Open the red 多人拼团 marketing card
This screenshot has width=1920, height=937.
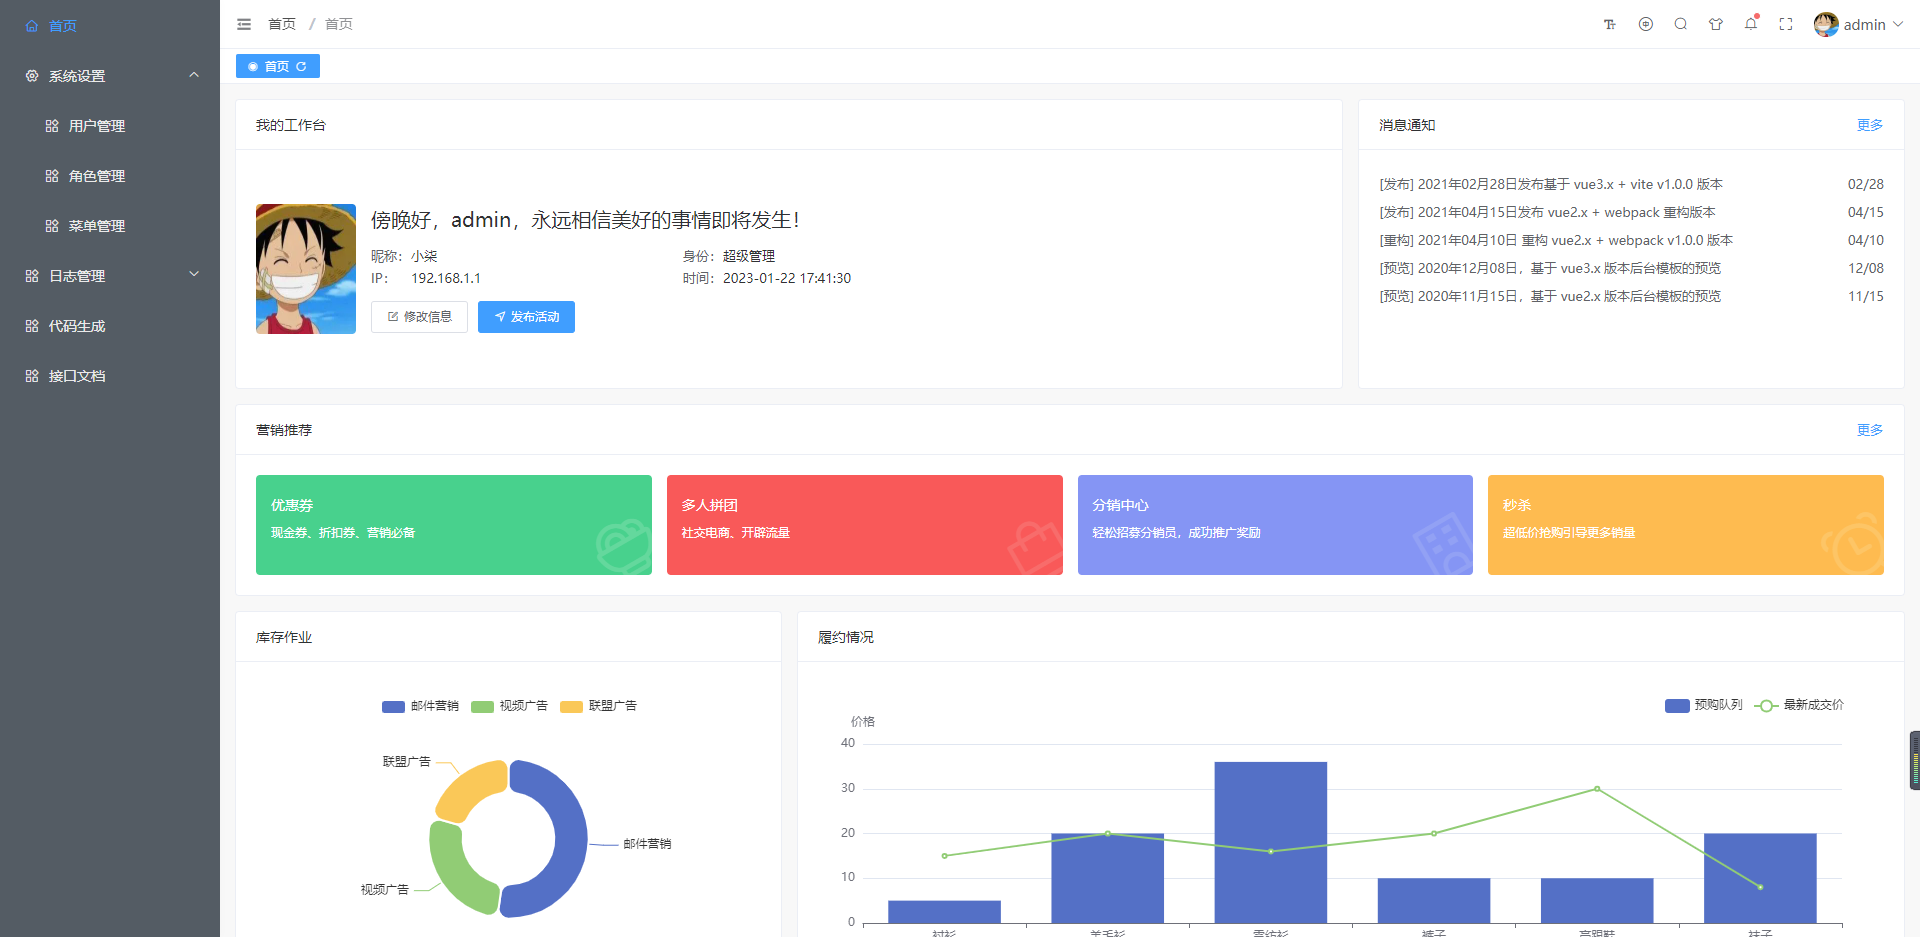click(865, 525)
